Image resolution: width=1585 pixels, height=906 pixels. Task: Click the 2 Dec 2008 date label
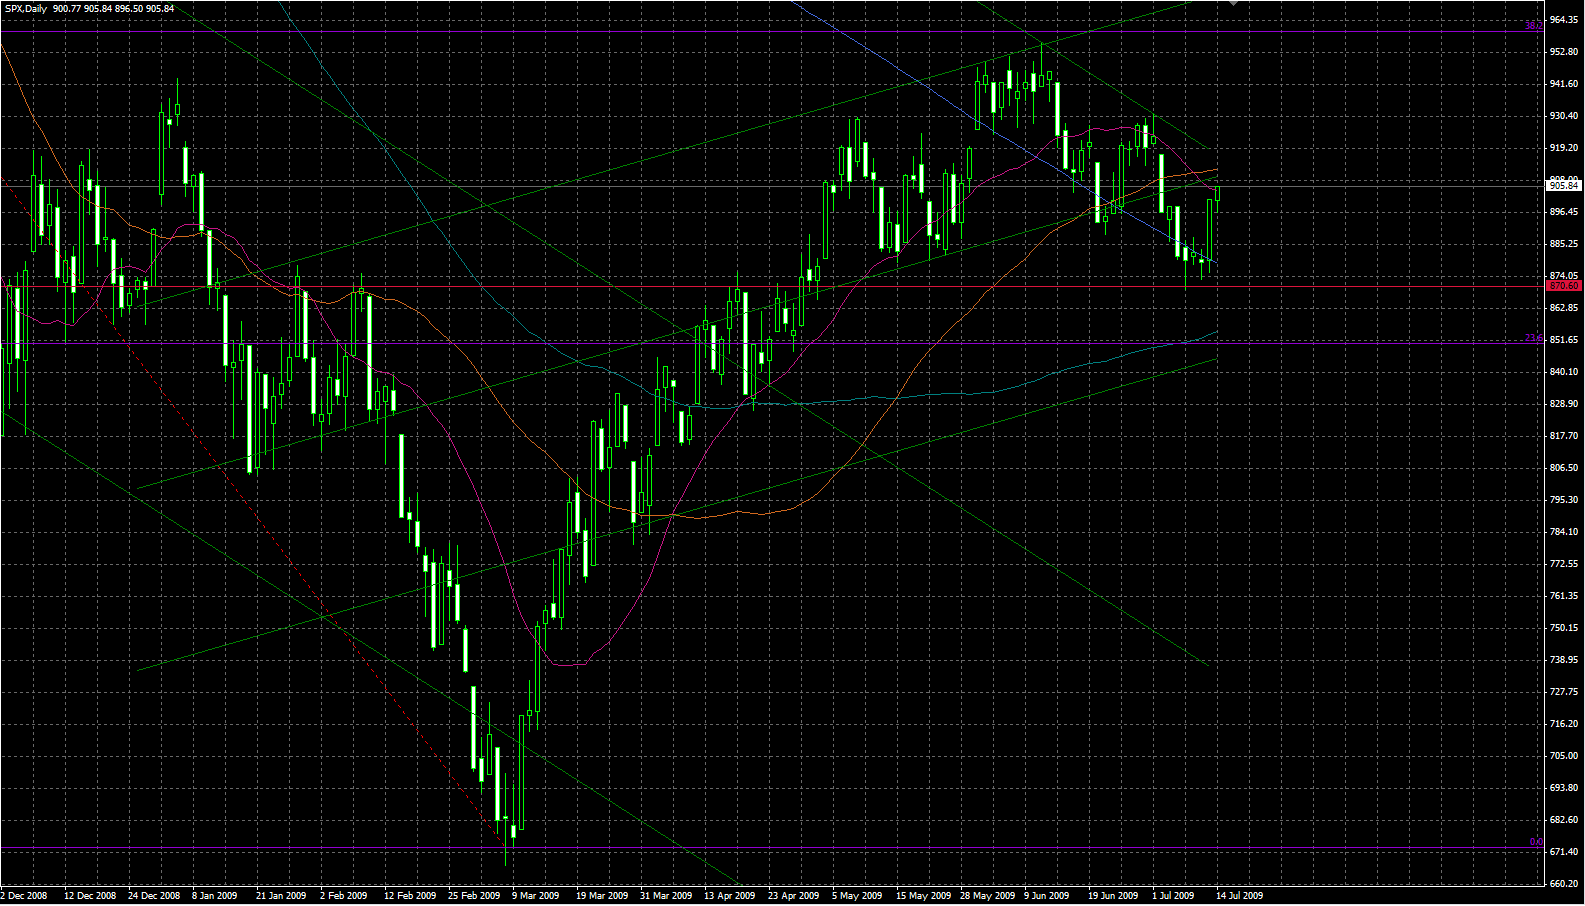point(24,896)
